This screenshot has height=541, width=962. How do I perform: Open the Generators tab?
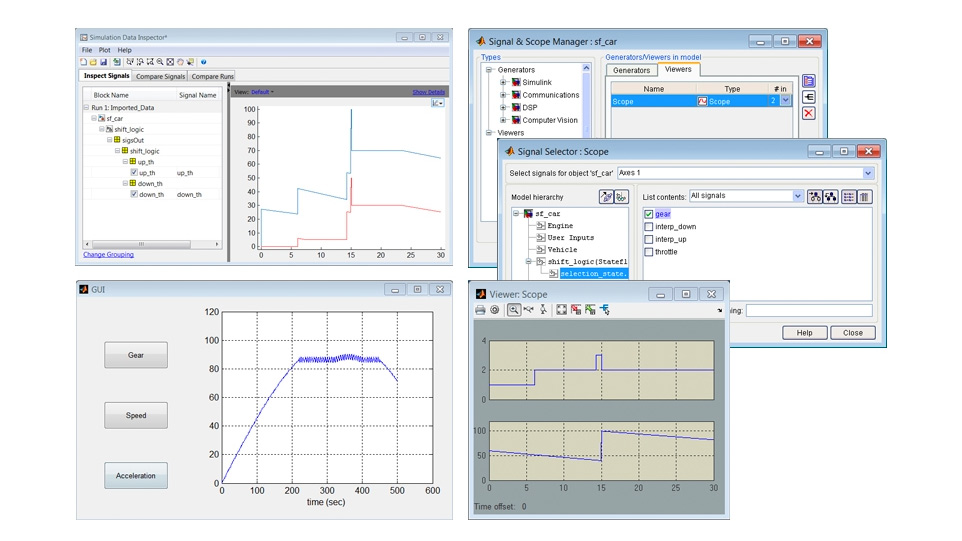[631, 70]
